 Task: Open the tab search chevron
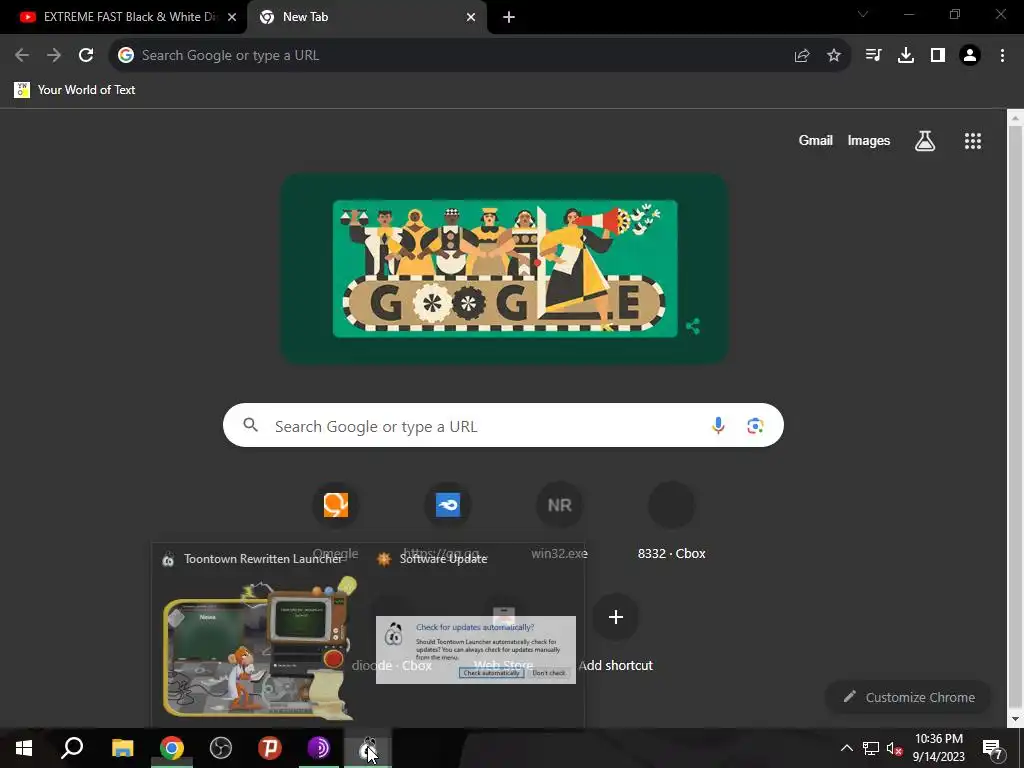click(863, 14)
